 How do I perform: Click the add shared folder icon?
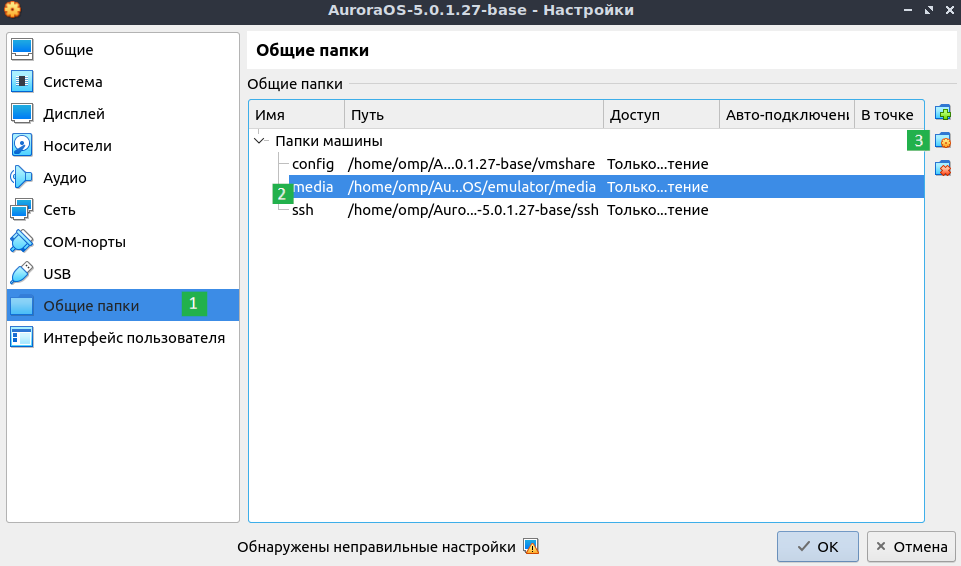pos(943,113)
